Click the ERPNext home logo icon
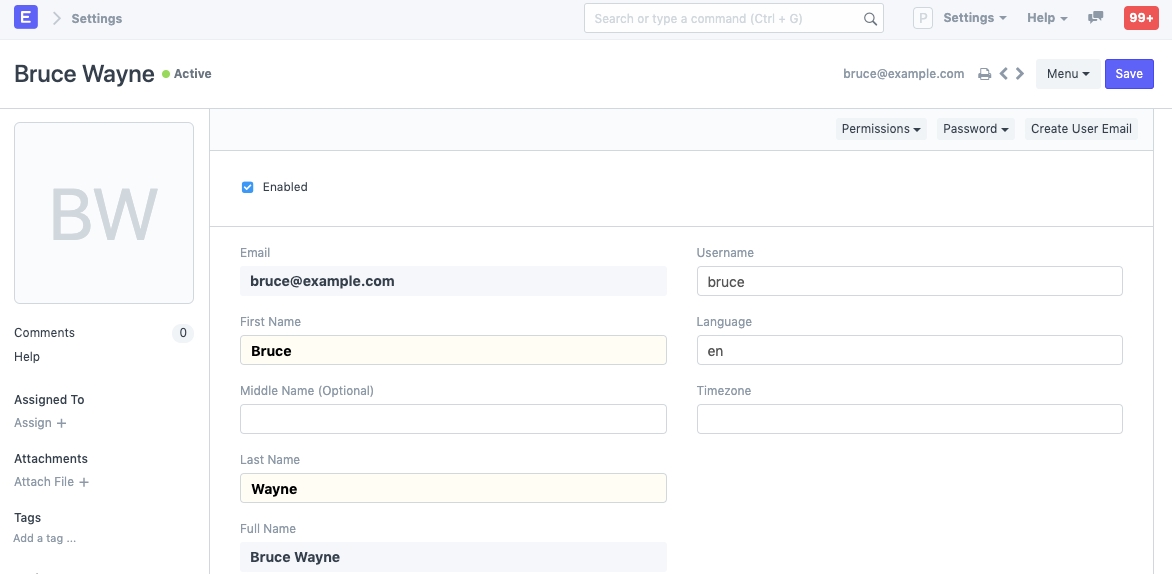 coord(26,18)
